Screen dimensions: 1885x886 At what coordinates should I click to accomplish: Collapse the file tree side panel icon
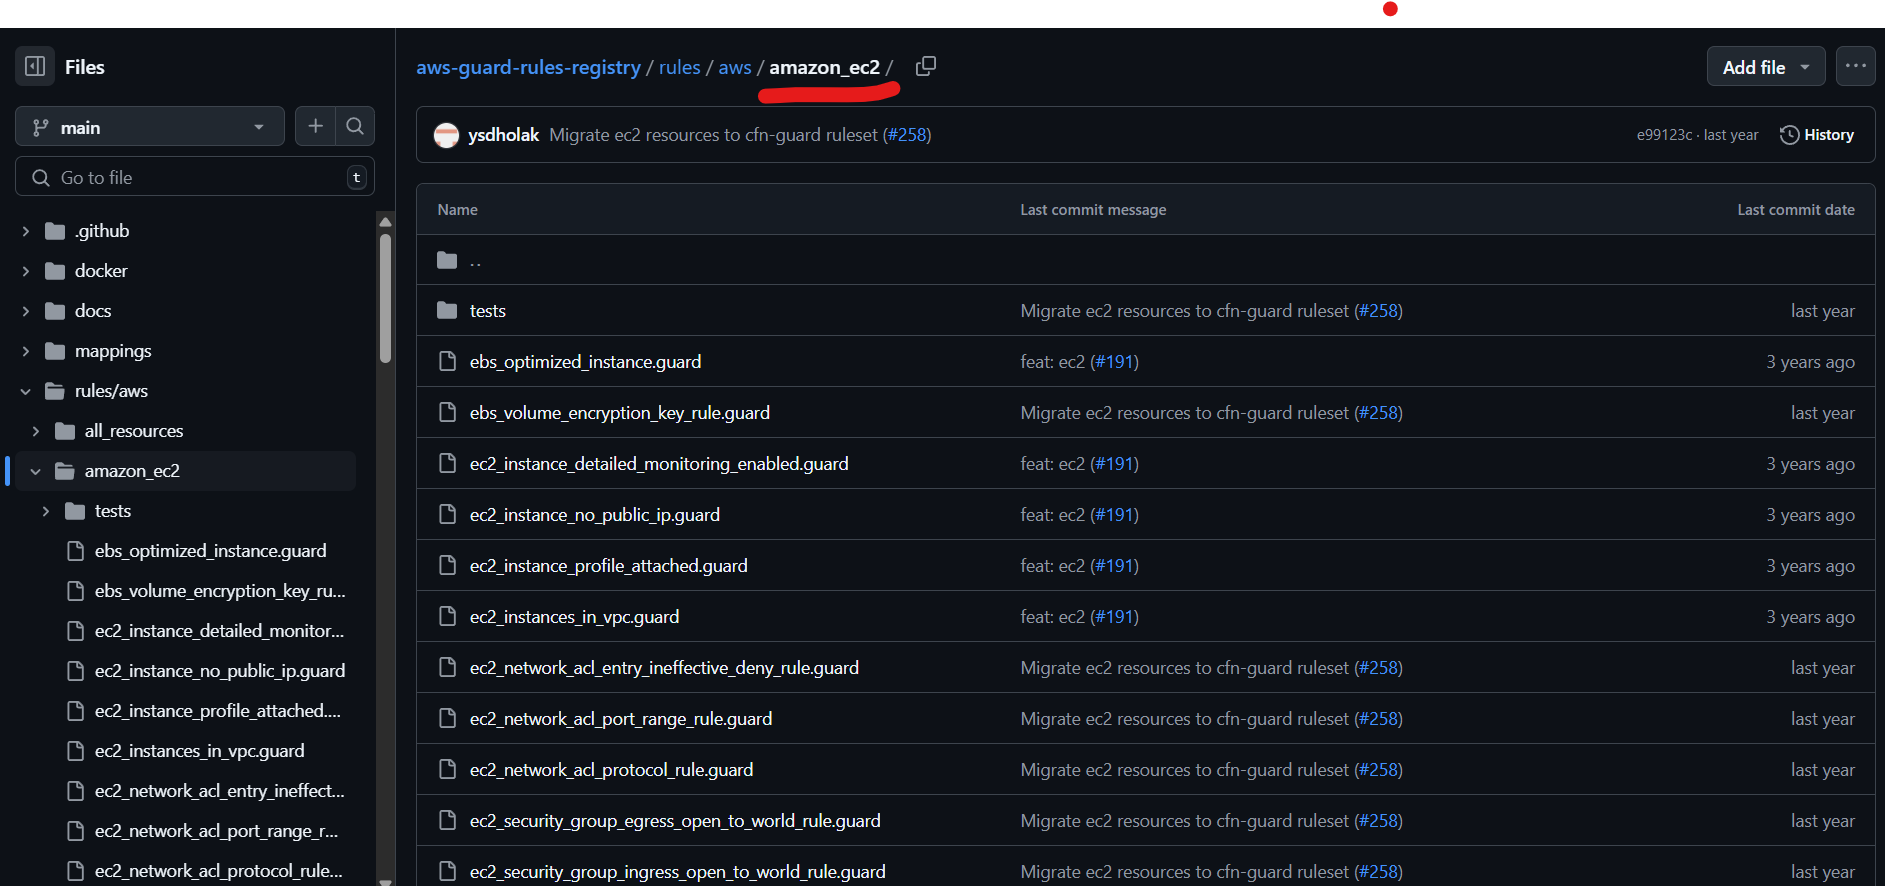35,67
